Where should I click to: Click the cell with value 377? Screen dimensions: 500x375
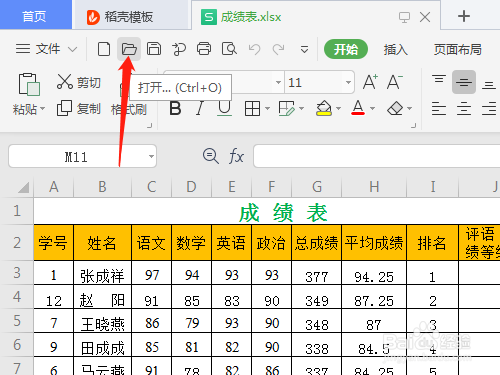click(317, 273)
